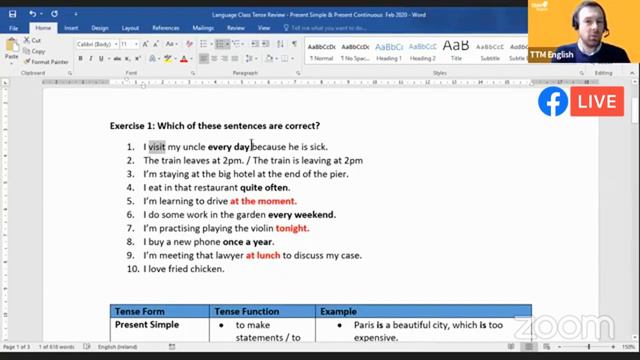Toggle bold formatting
The image size is (640, 360).
80,59
